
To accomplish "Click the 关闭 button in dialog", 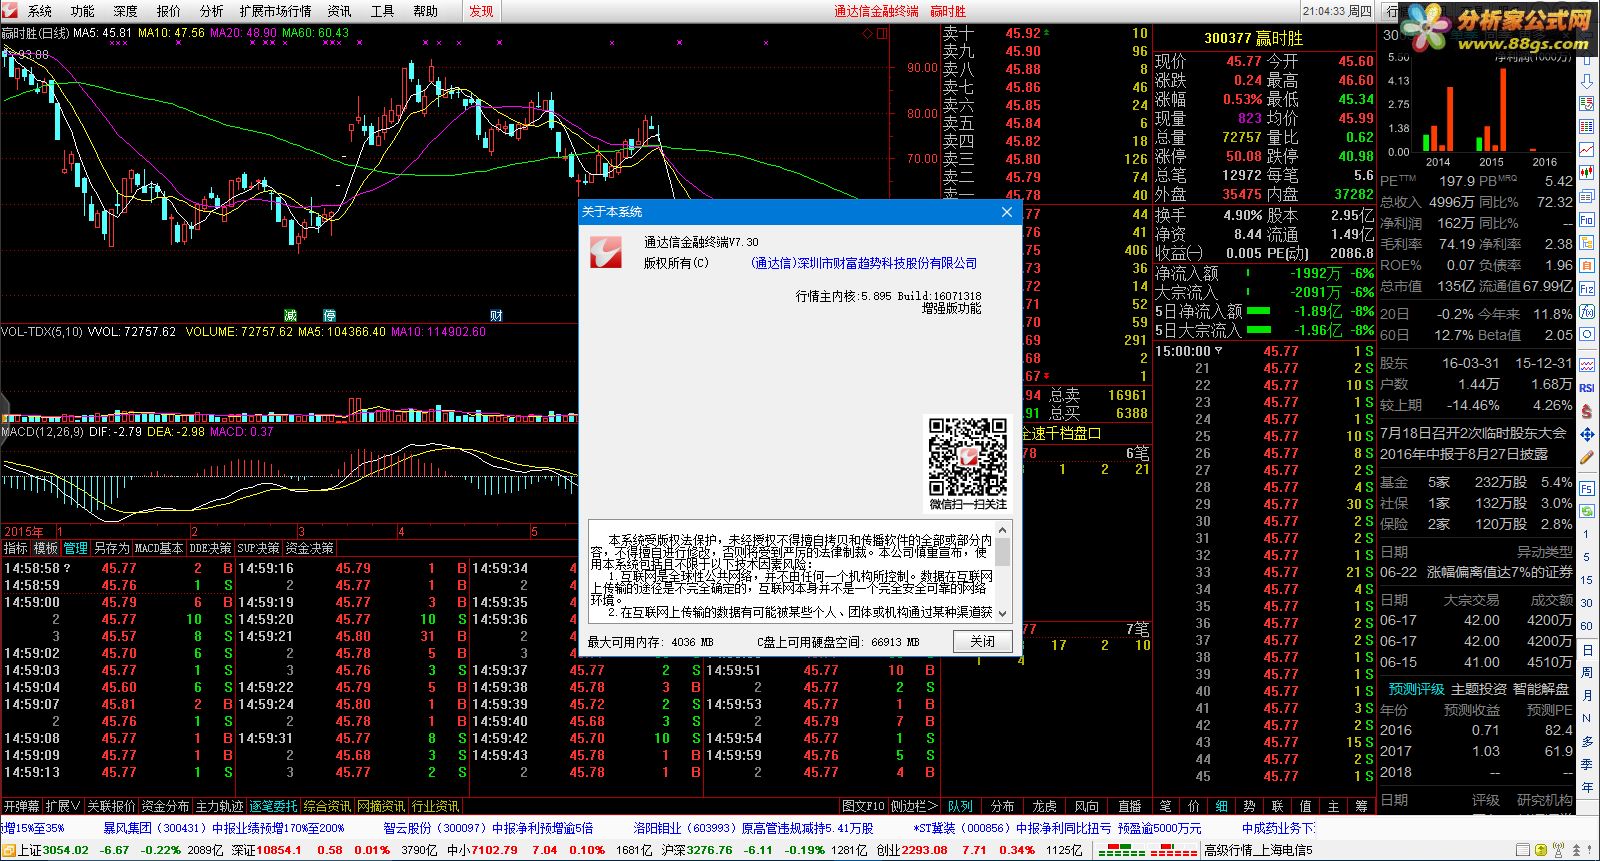I will [983, 642].
